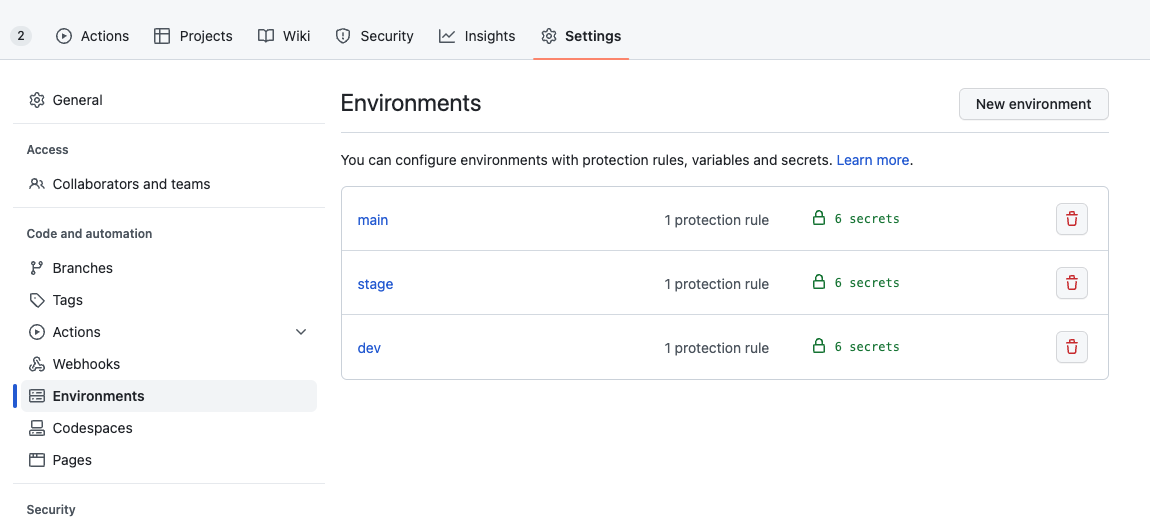Follow the Learn more link
The height and width of the screenshot is (519, 1150).
pyautogui.click(x=873, y=160)
